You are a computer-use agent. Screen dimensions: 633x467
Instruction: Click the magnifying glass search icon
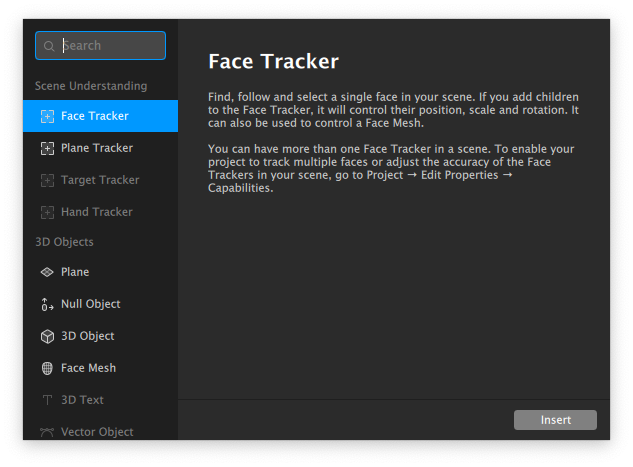49,46
